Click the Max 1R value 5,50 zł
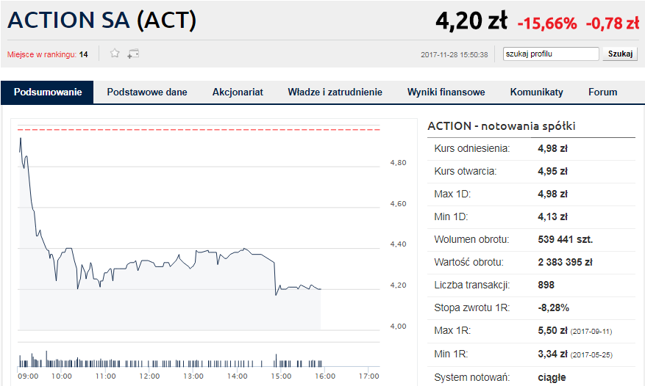The image size is (645, 386). pos(552,330)
